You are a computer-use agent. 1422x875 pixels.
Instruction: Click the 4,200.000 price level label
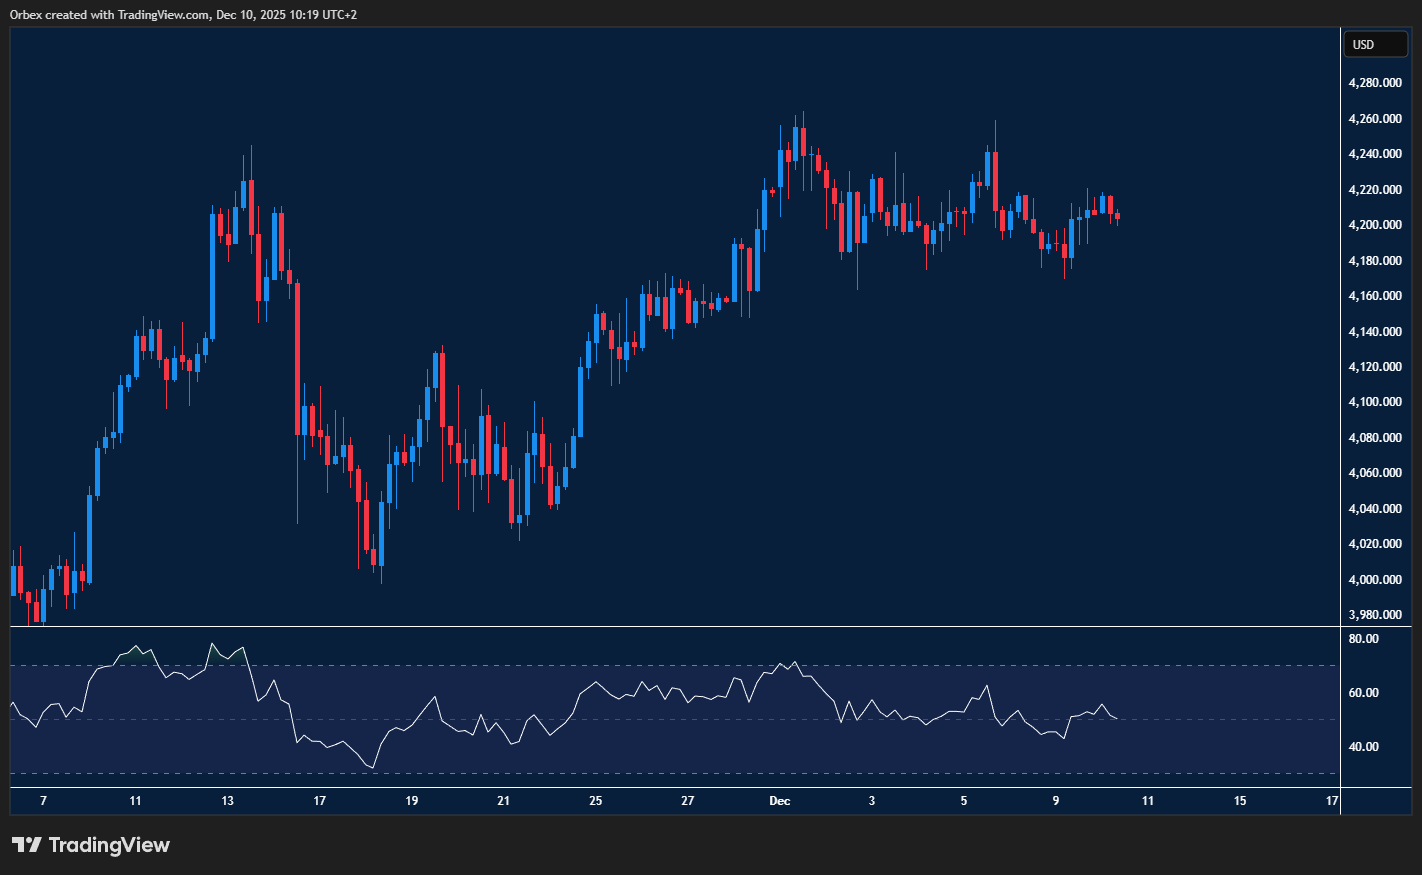pos(1374,225)
